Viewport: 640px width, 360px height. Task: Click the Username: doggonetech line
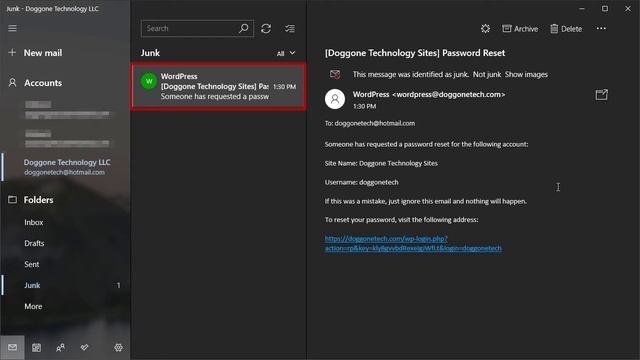point(362,182)
